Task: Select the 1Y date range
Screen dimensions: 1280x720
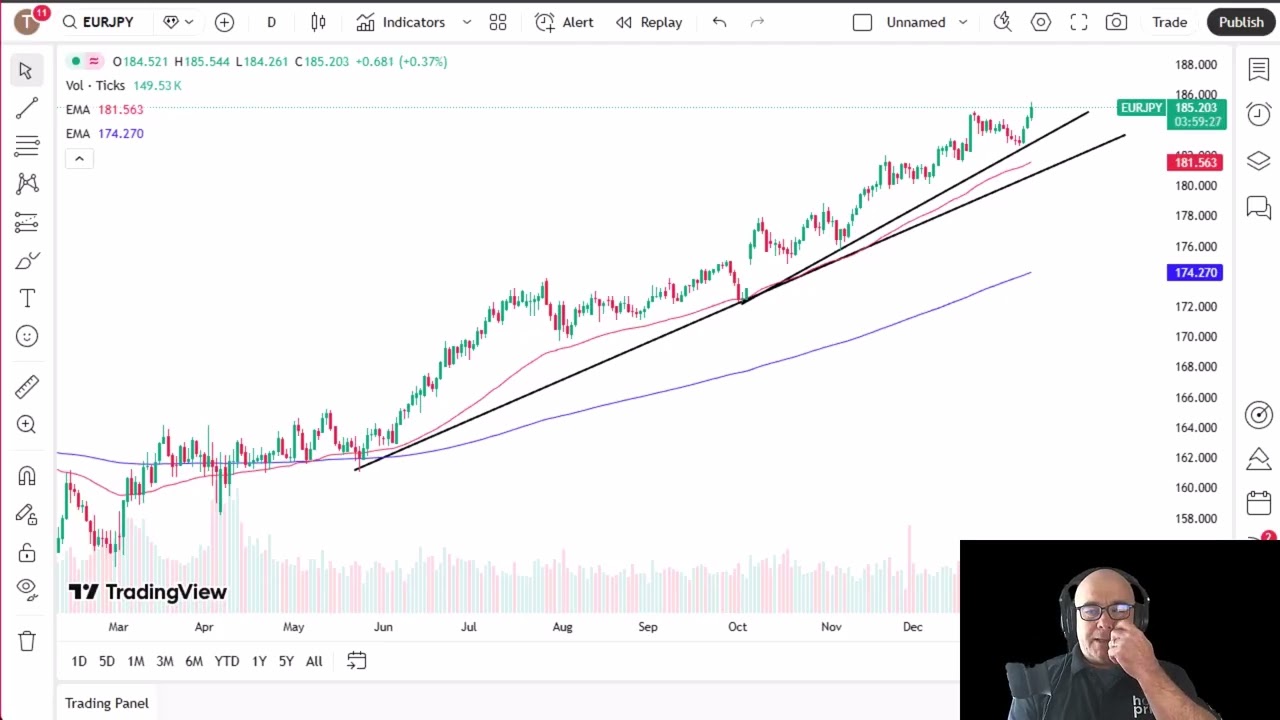Action: [x=259, y=661]
